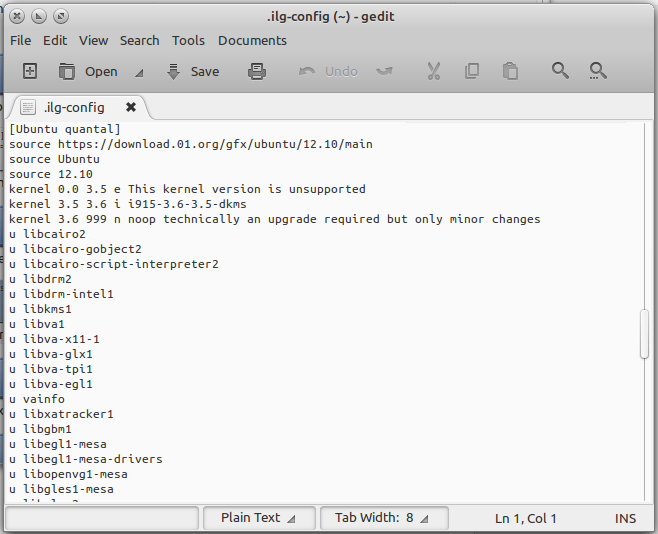This screenshot has width=658, height=534.
Task: Minimize the gedit window
Action: [x=39, y=16]
